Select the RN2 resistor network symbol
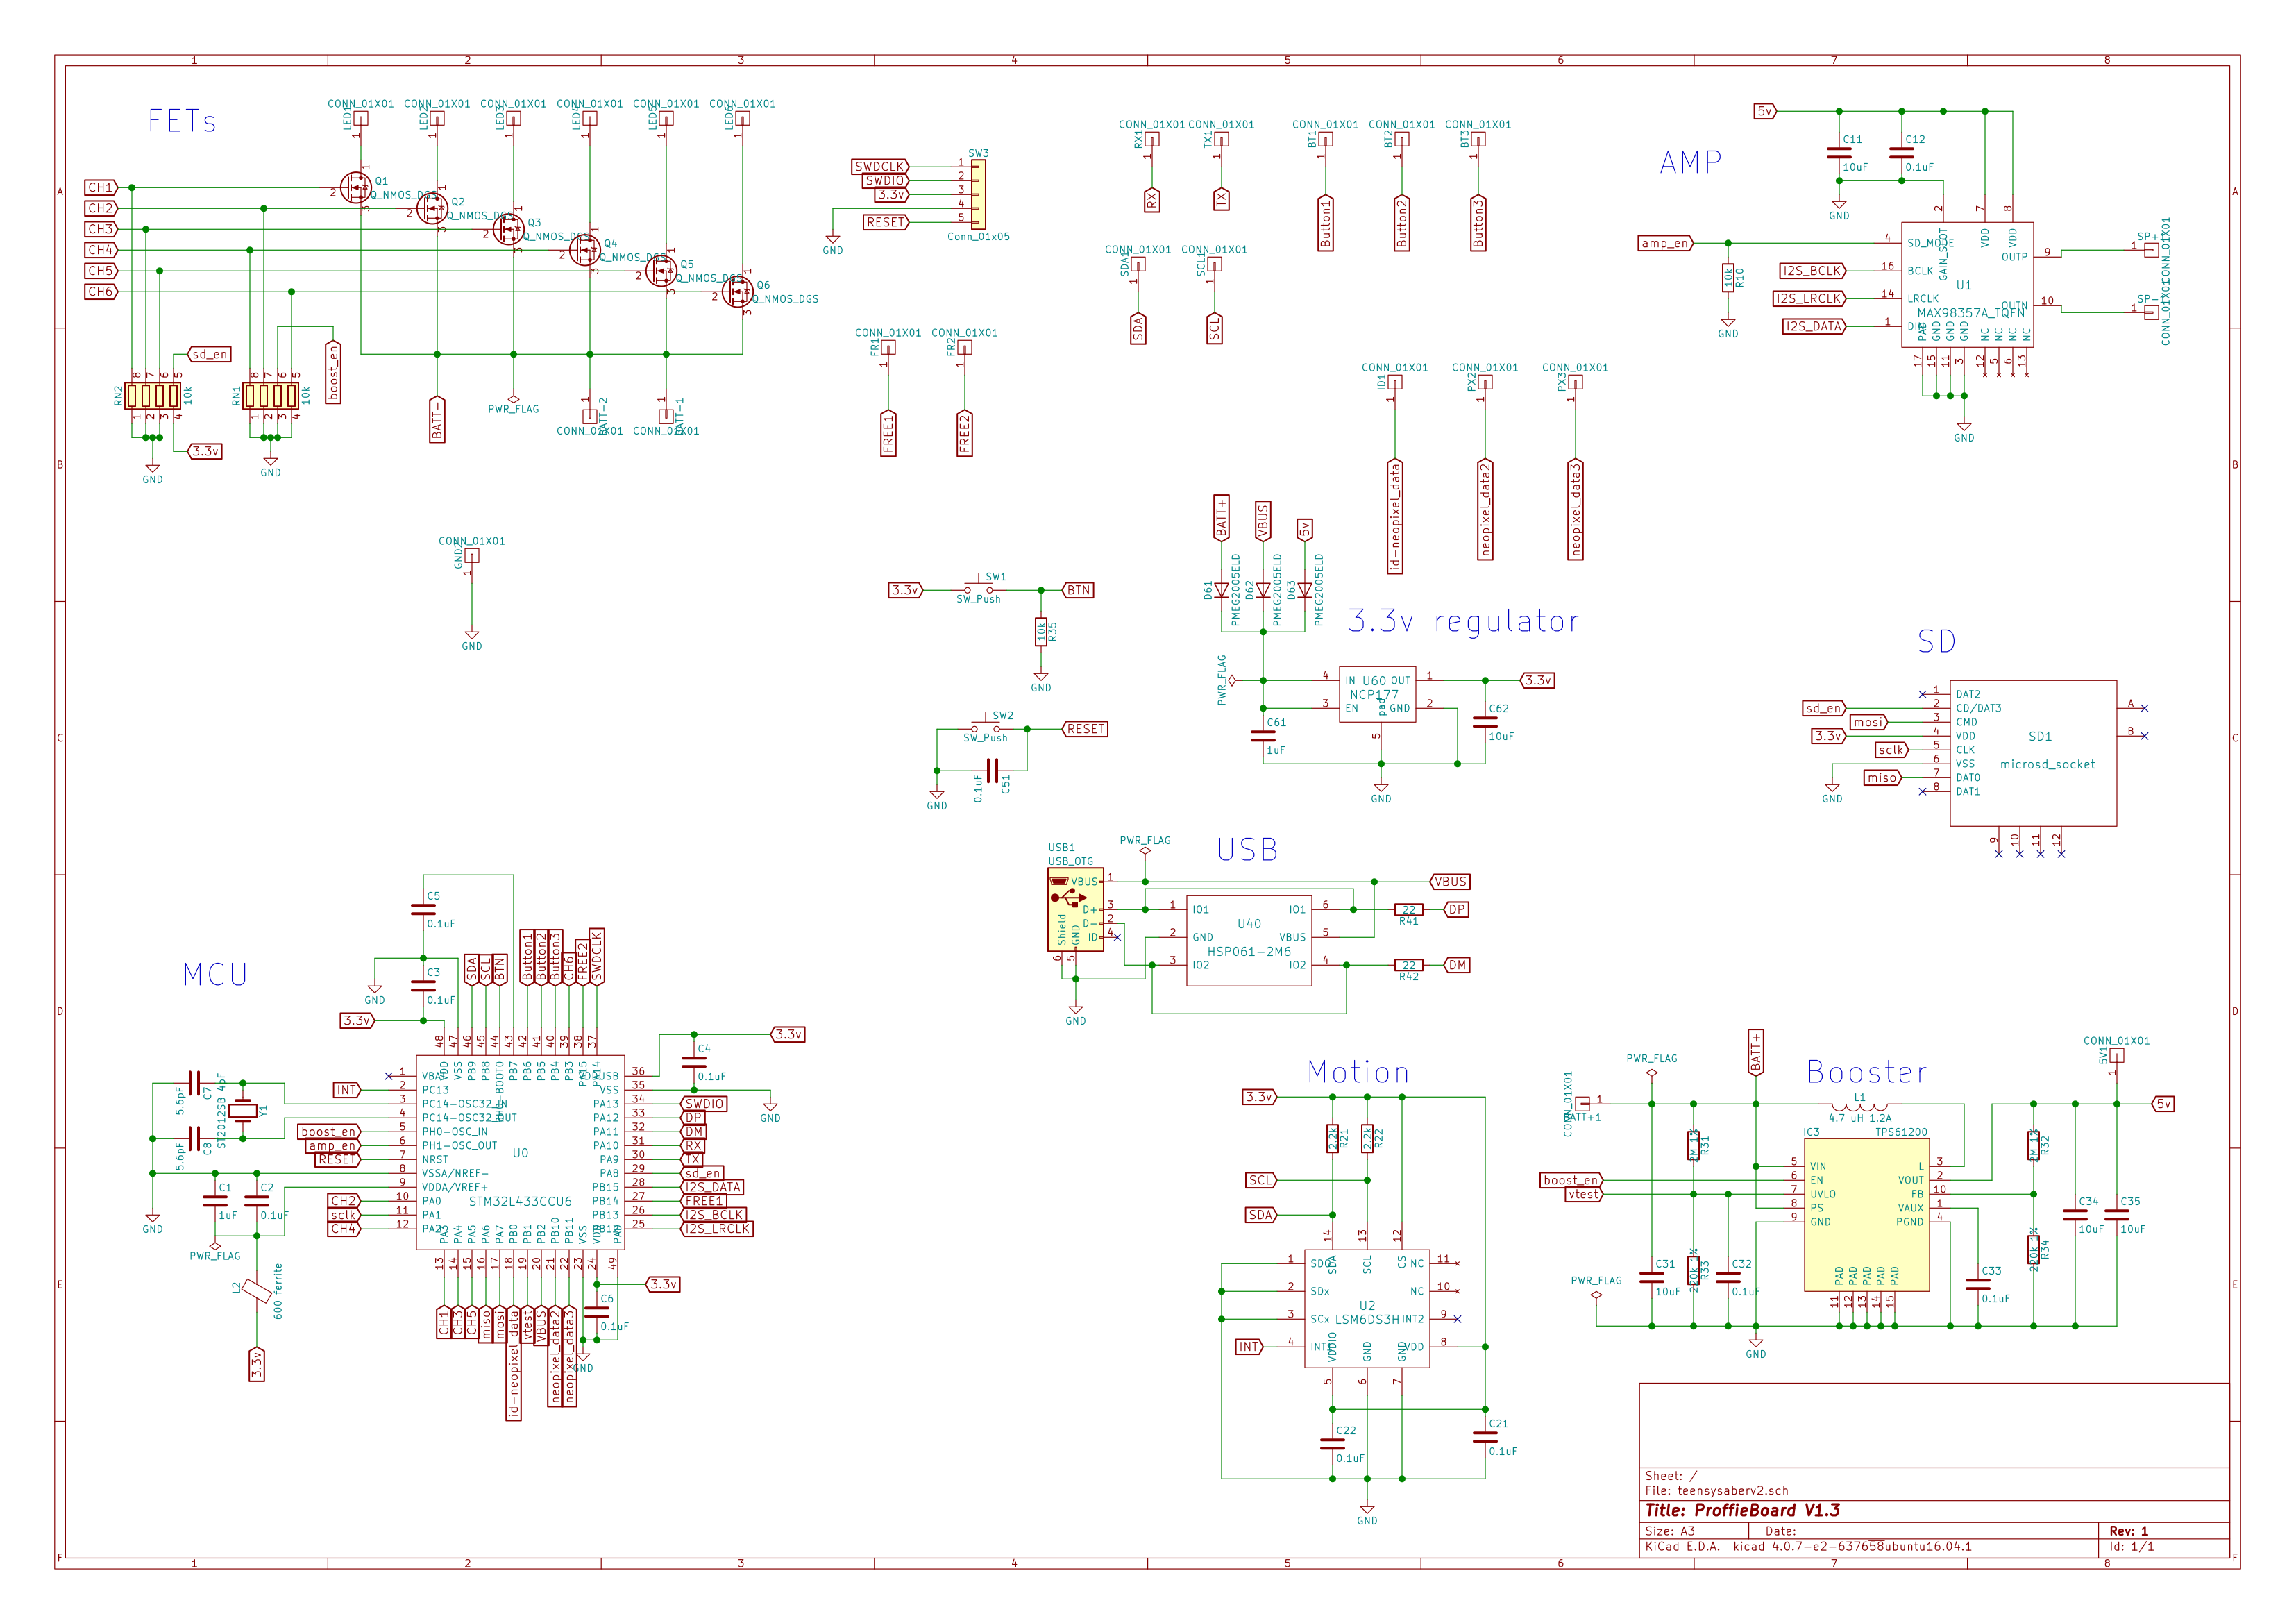2296x1623 pixels. (152, 396)
